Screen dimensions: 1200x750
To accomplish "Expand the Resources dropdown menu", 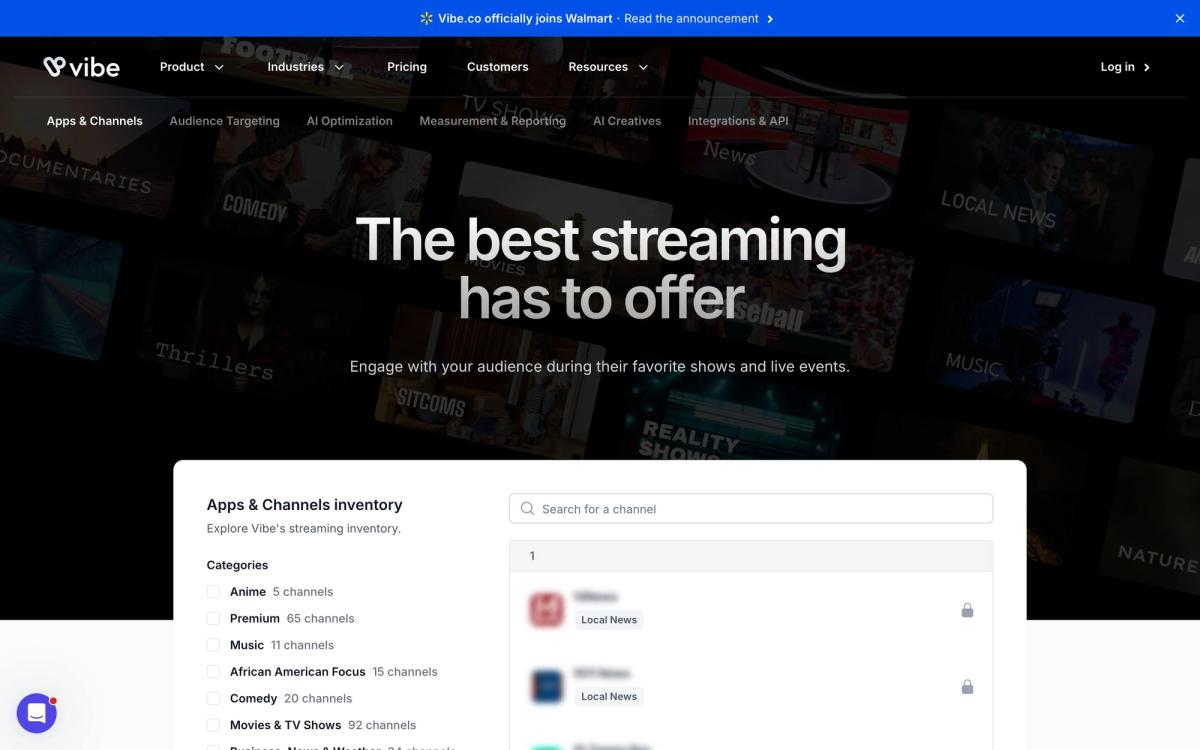I will pos(608,67).
